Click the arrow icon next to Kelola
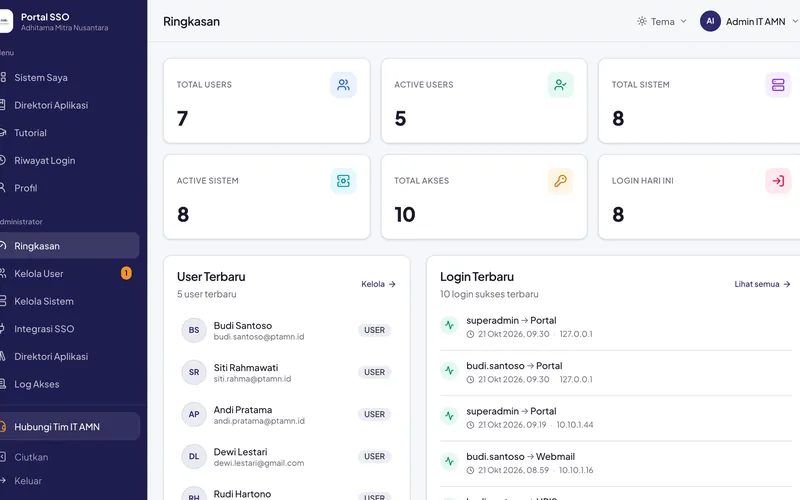The width and height of the screenshot is (800, 500). [x=392, y=284]
